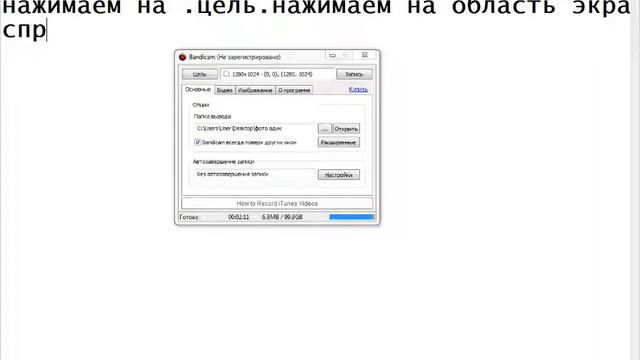This screenshot has height=360, width=640.
Task: Click the 1280x1024 target area field
Action: click(x=278, y=74)
